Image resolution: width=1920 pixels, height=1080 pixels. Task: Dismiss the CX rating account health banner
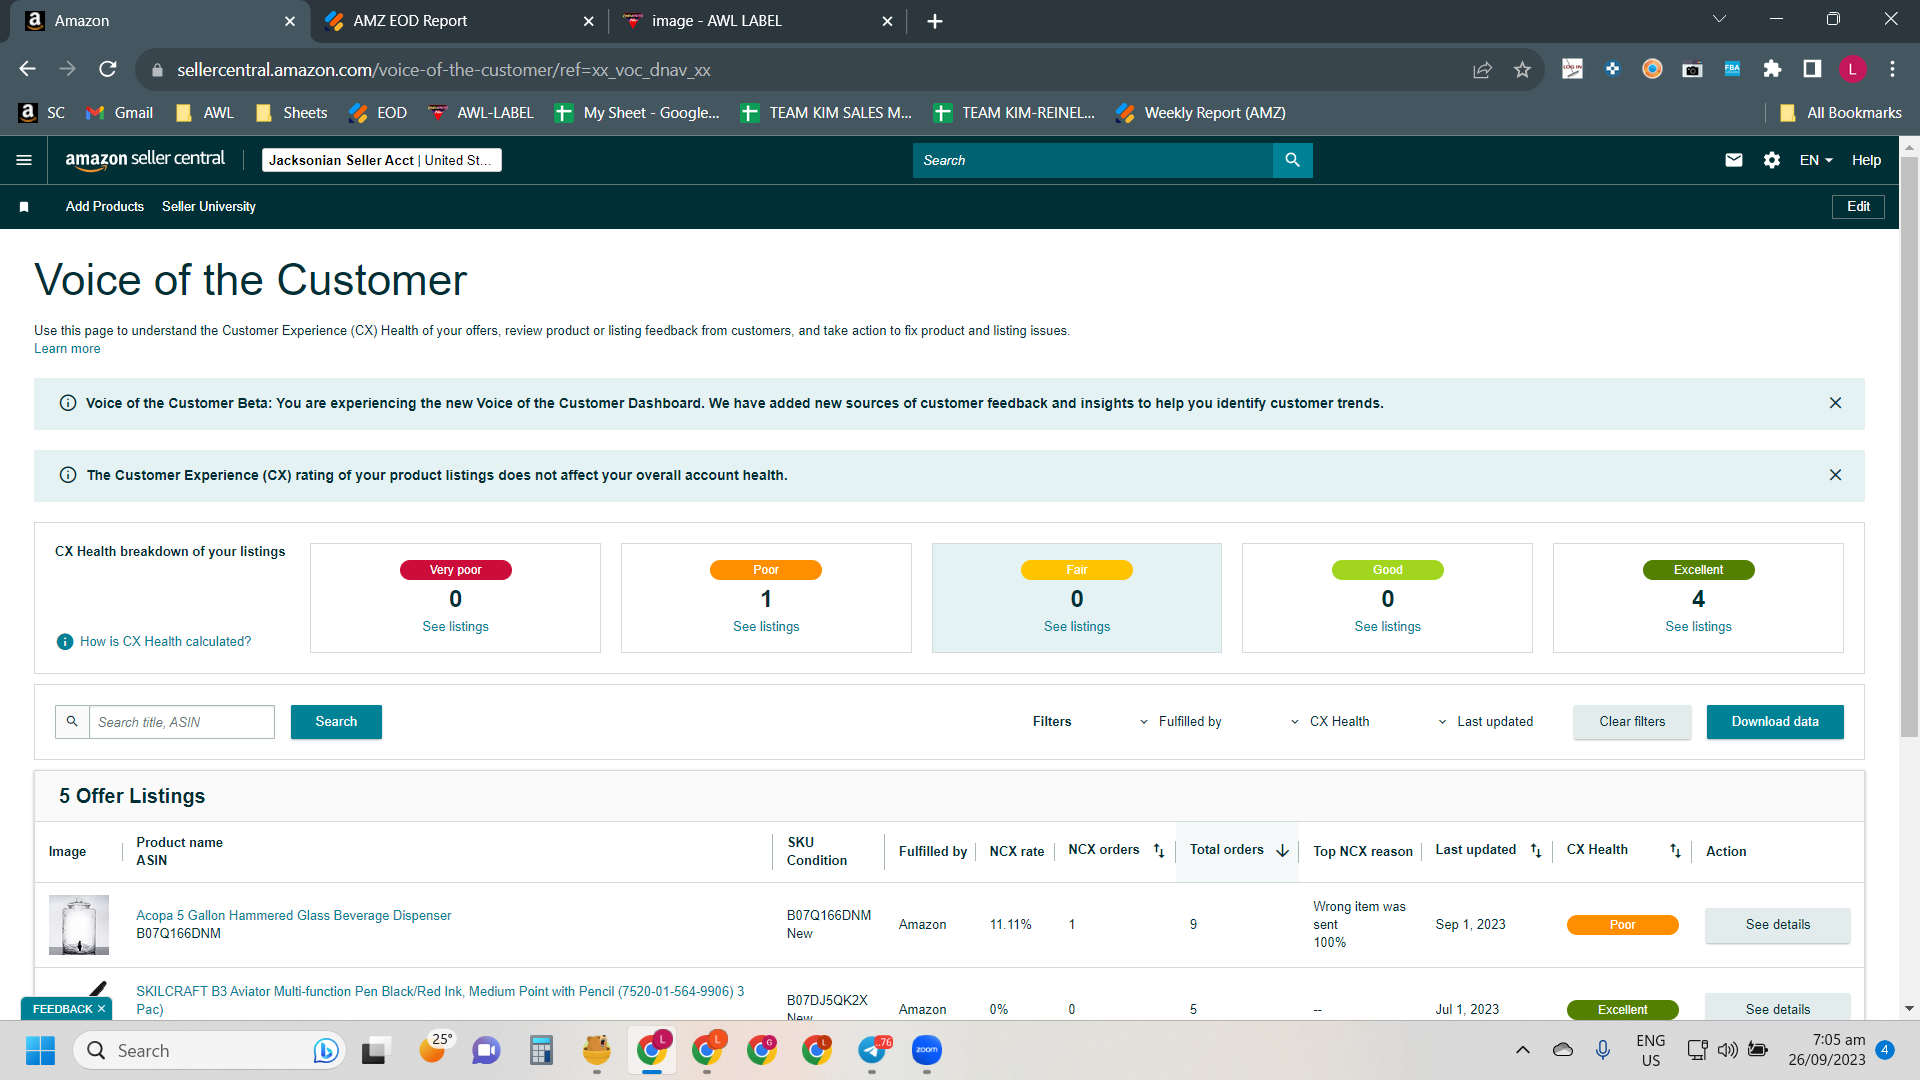1835,475
